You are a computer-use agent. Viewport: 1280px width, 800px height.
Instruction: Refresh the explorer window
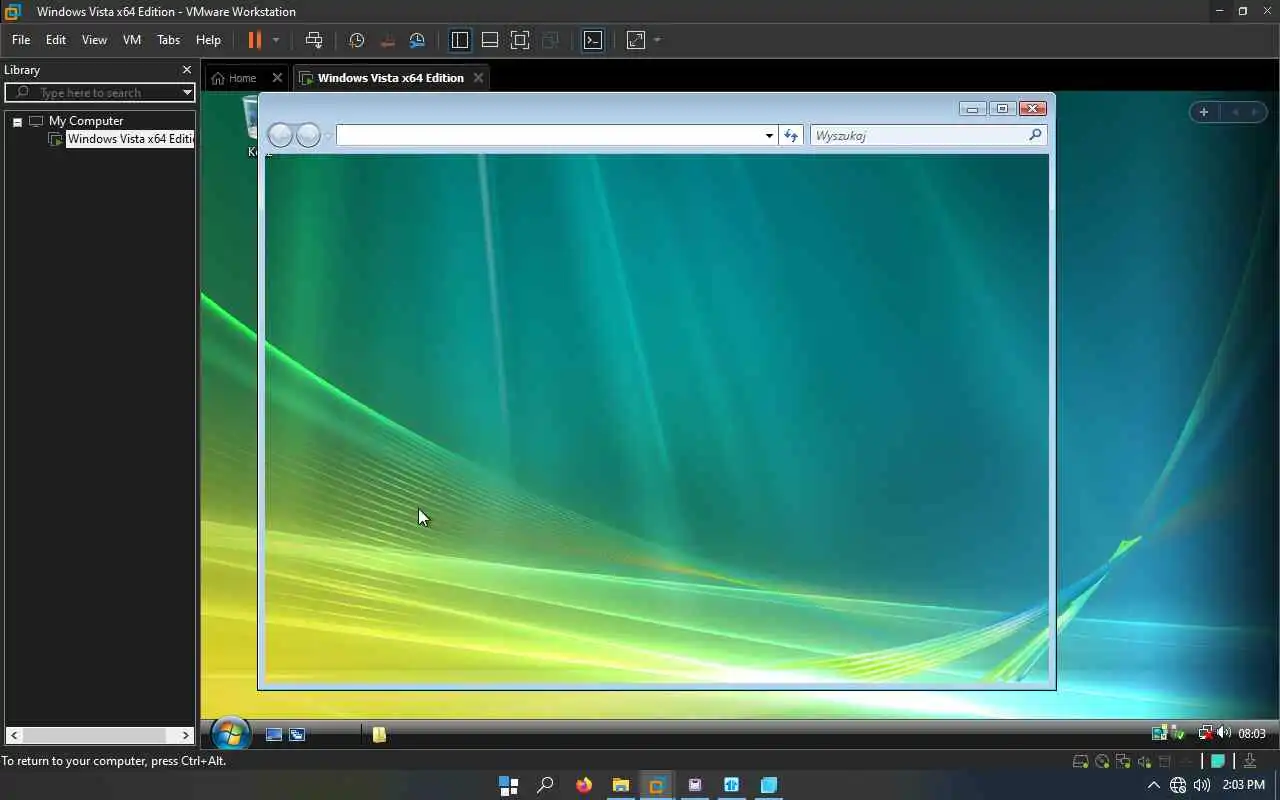(791, 135)
